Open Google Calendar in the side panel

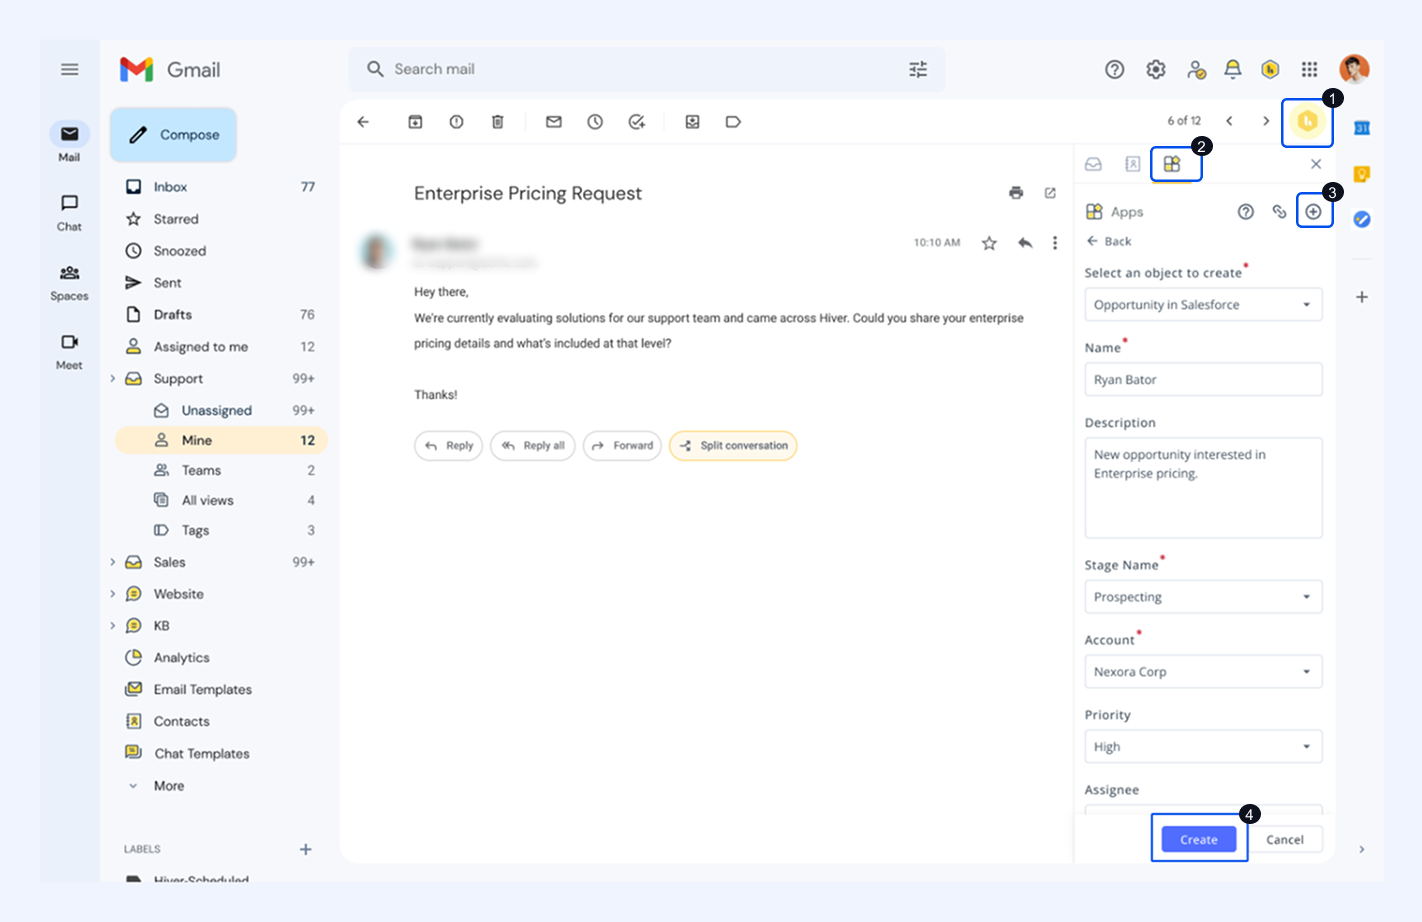pyautogui.click(x=1361, y=128)
